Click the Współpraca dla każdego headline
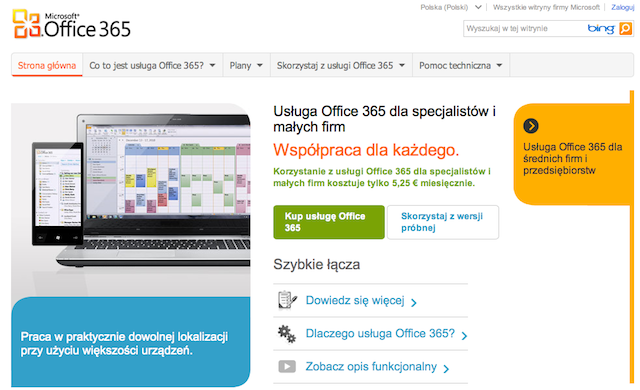 point(366,150)
